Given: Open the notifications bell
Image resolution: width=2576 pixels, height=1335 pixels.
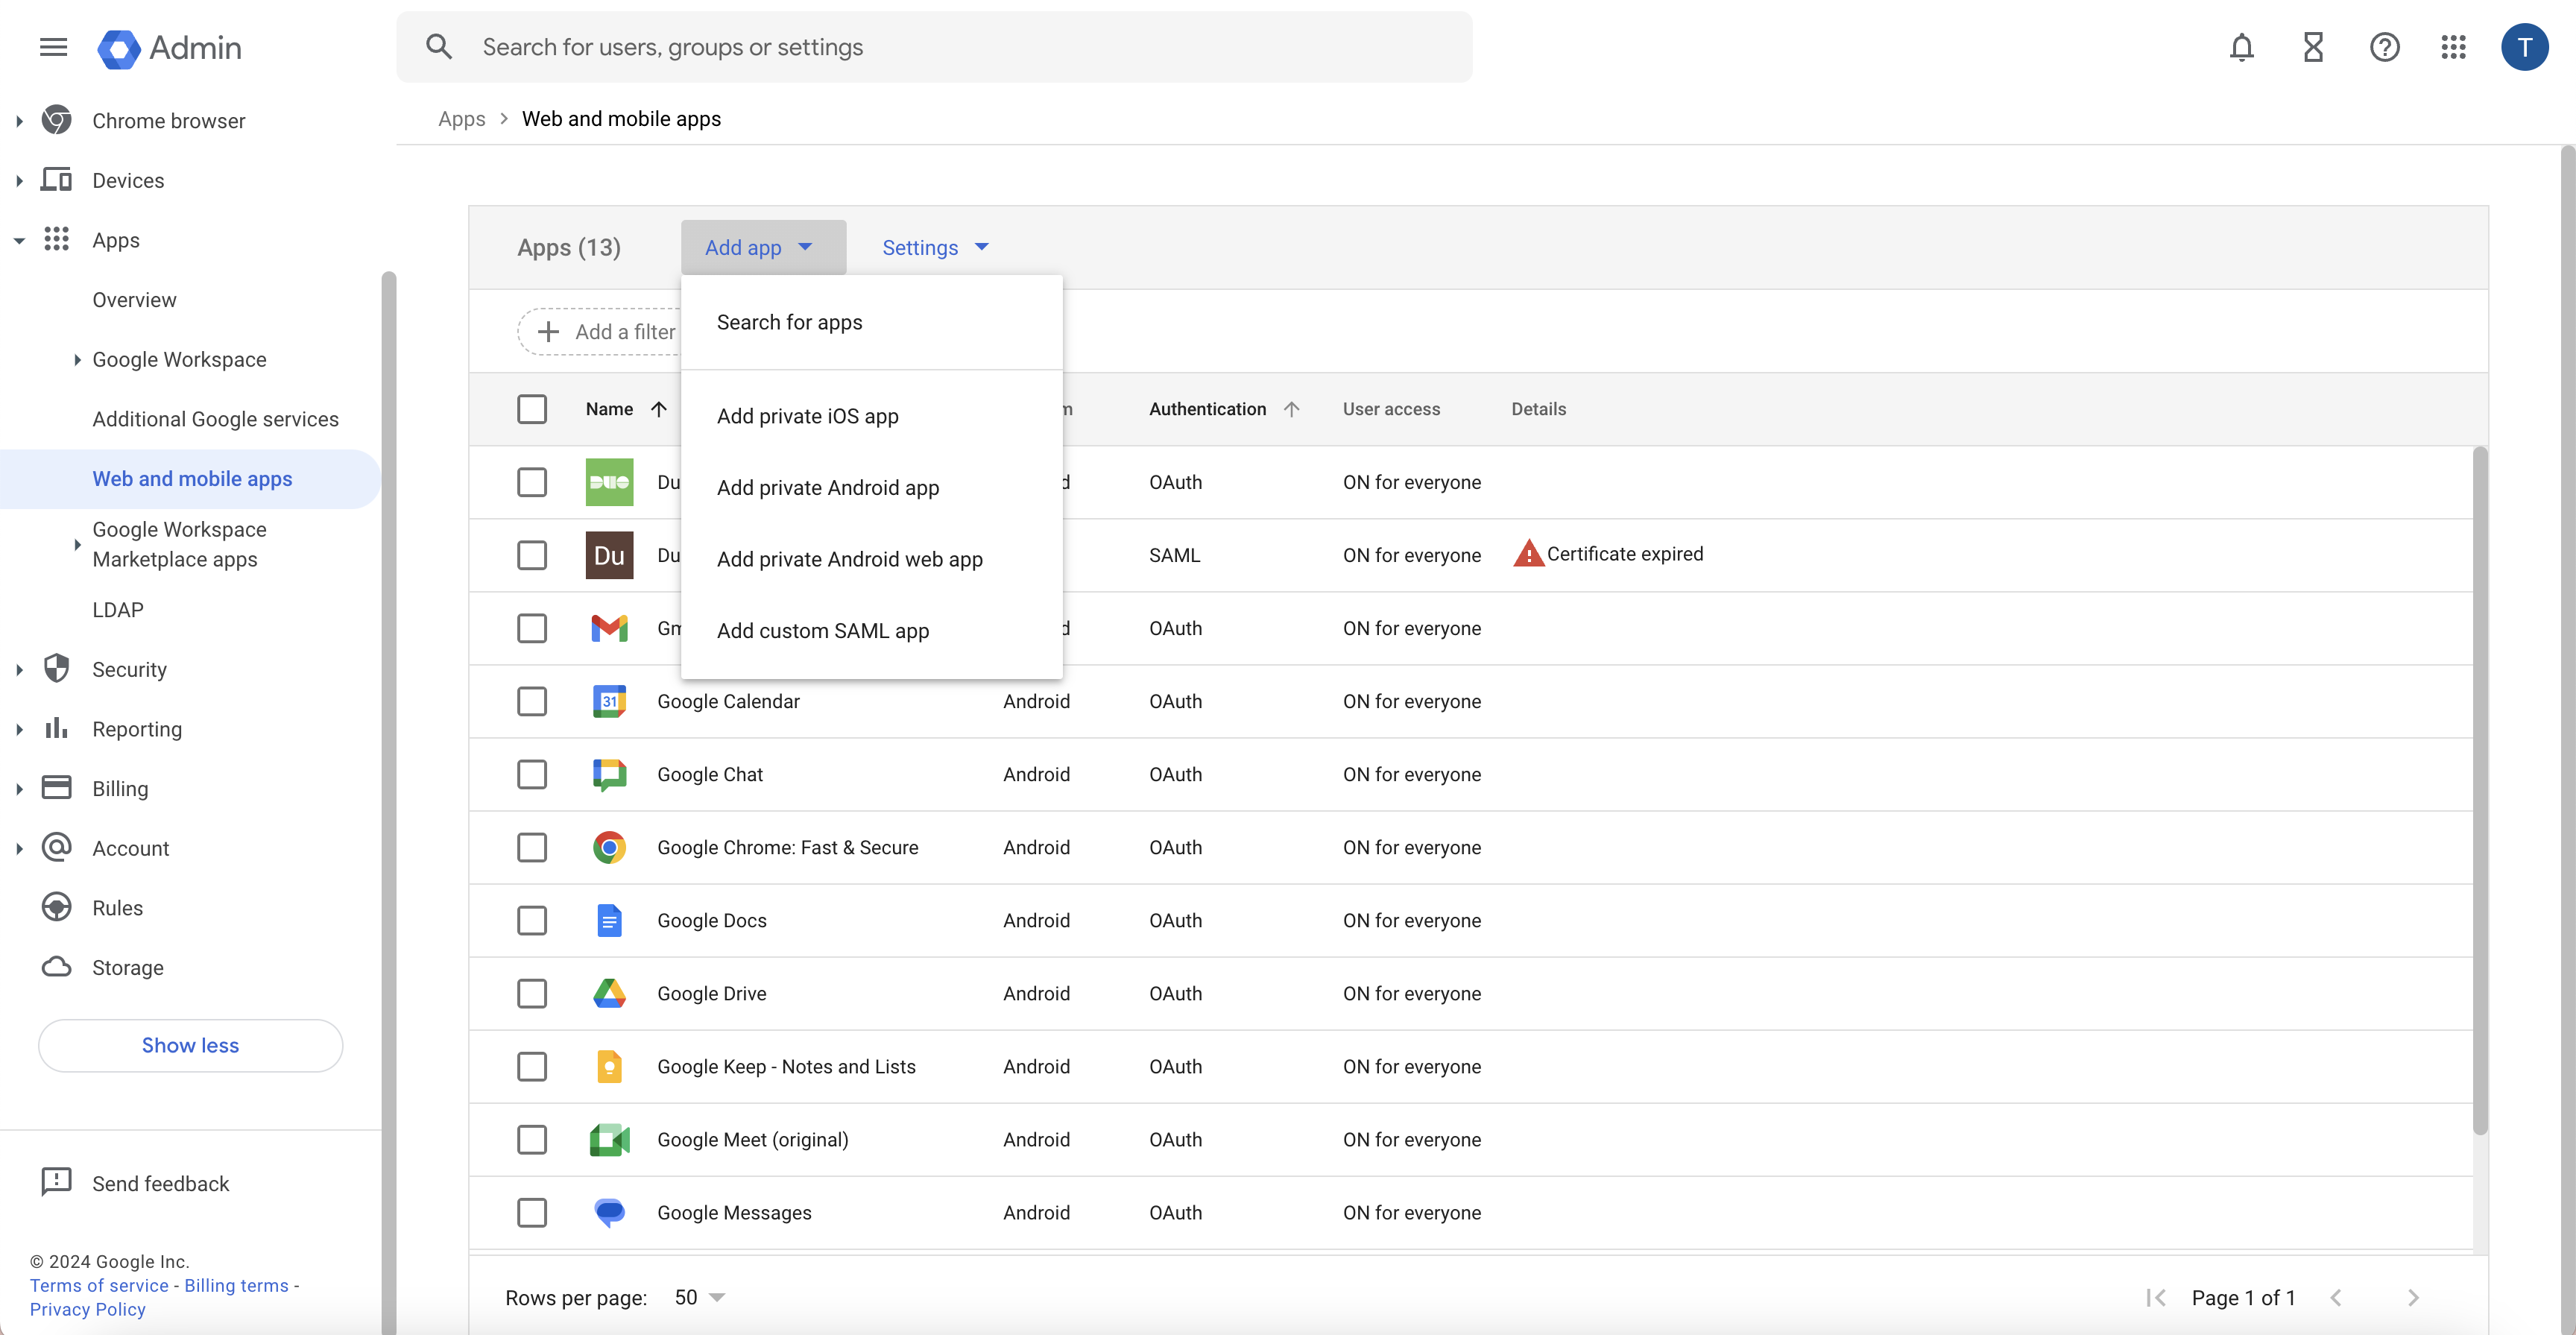Looking at the screenshot, I should 2242,47.
